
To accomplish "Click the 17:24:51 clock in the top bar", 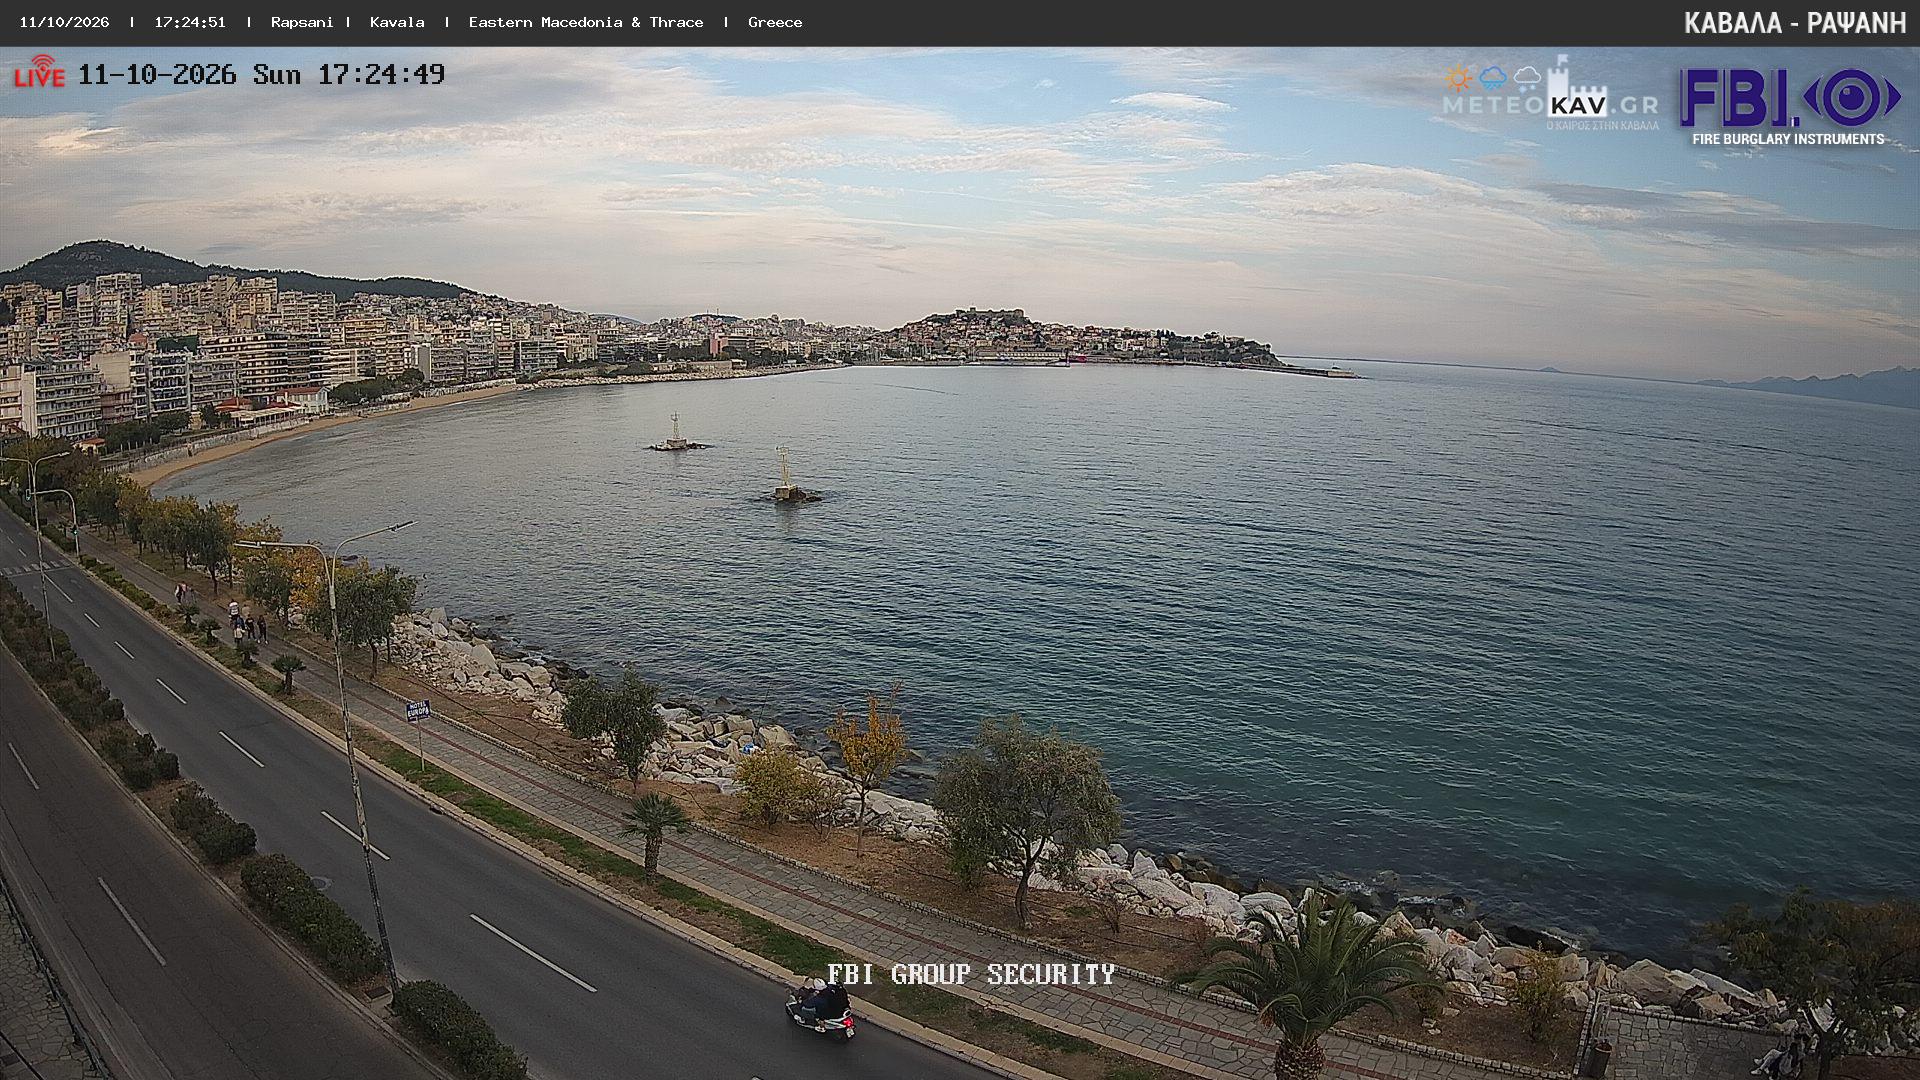I will click(190, 22).
